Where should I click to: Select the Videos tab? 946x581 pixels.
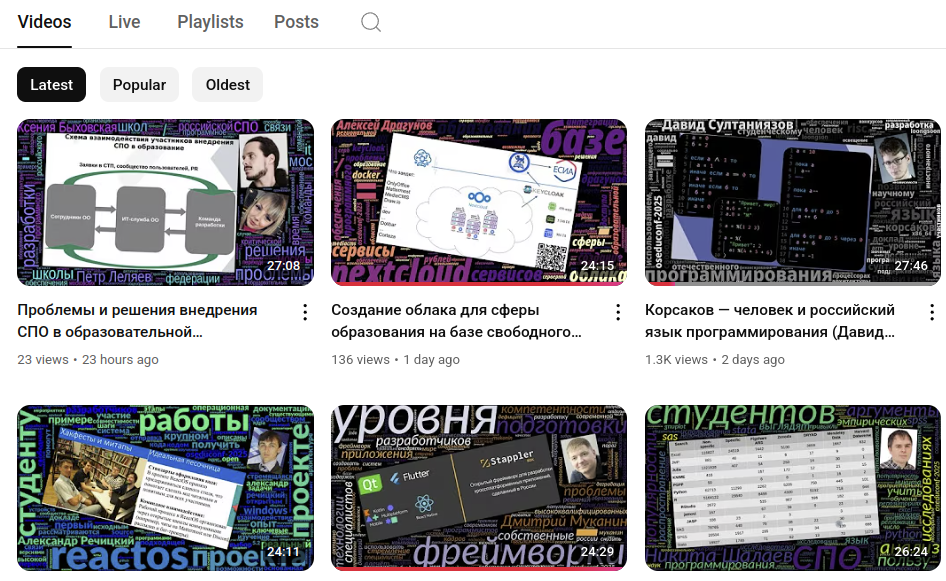(45, 22)
